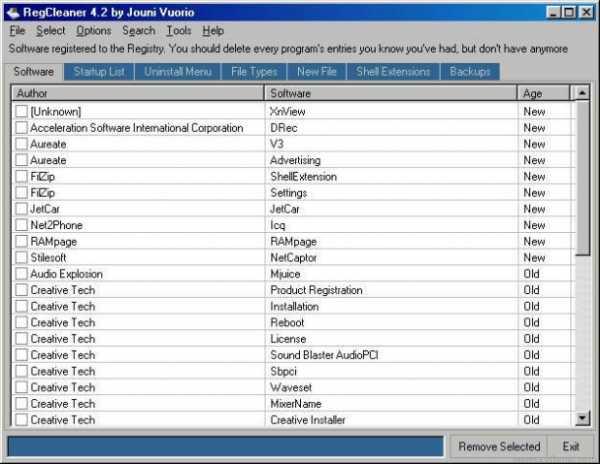This screenshot has height=464, width=600.
Task: Click the Remove Selected button
Action: [497, 446]
